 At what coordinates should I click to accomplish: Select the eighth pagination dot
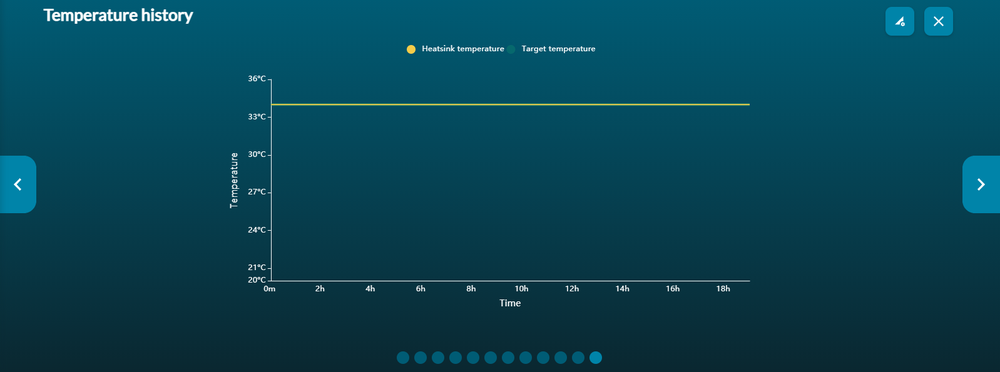point(526,357)
